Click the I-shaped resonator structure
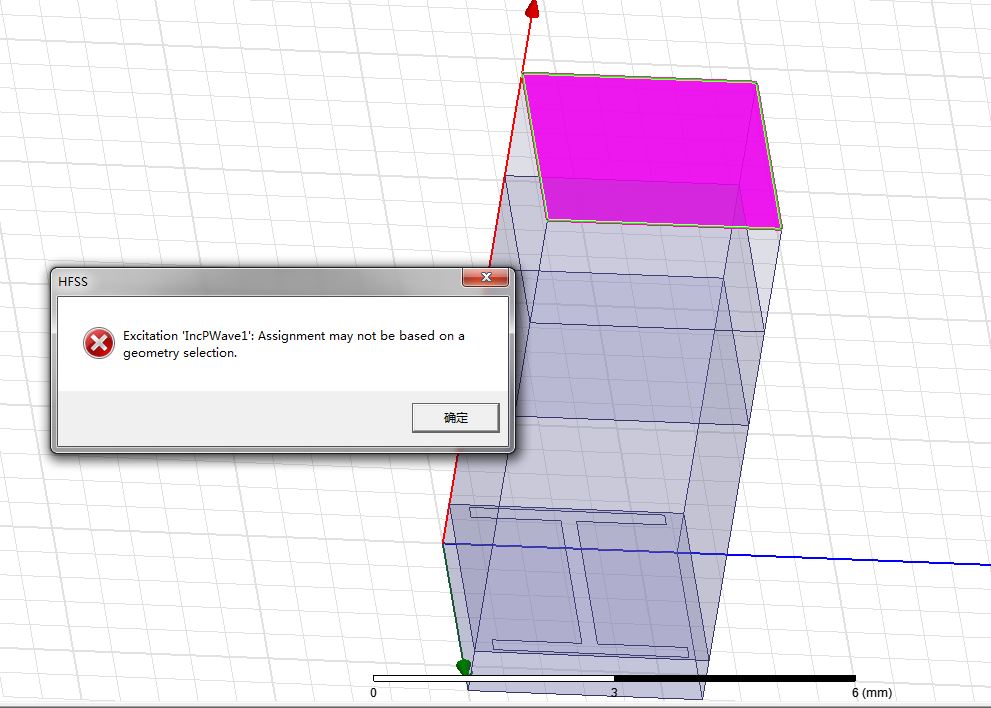Image resolution: width=991 pixels, height=708 pixels. click(579, 582)
